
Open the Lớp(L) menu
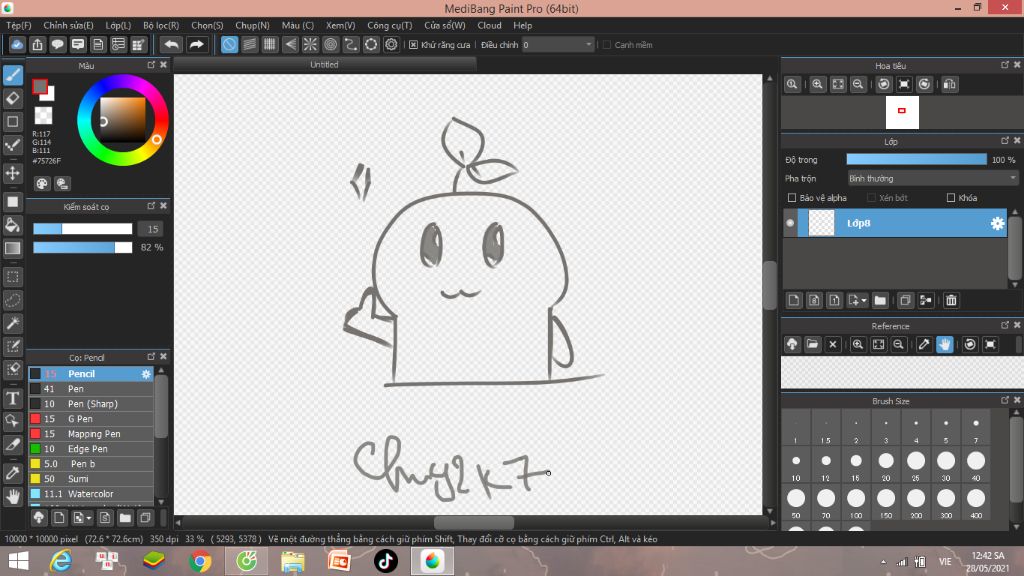(x=118, y=25)
